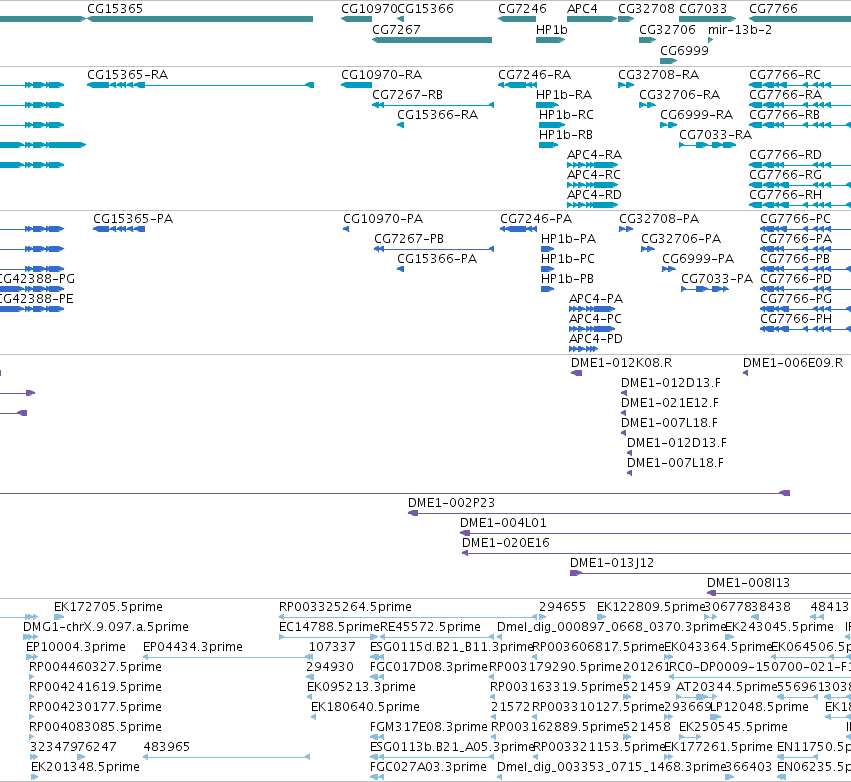
Task: Select the EK122809.5prime label
Action: click(651, 607)
